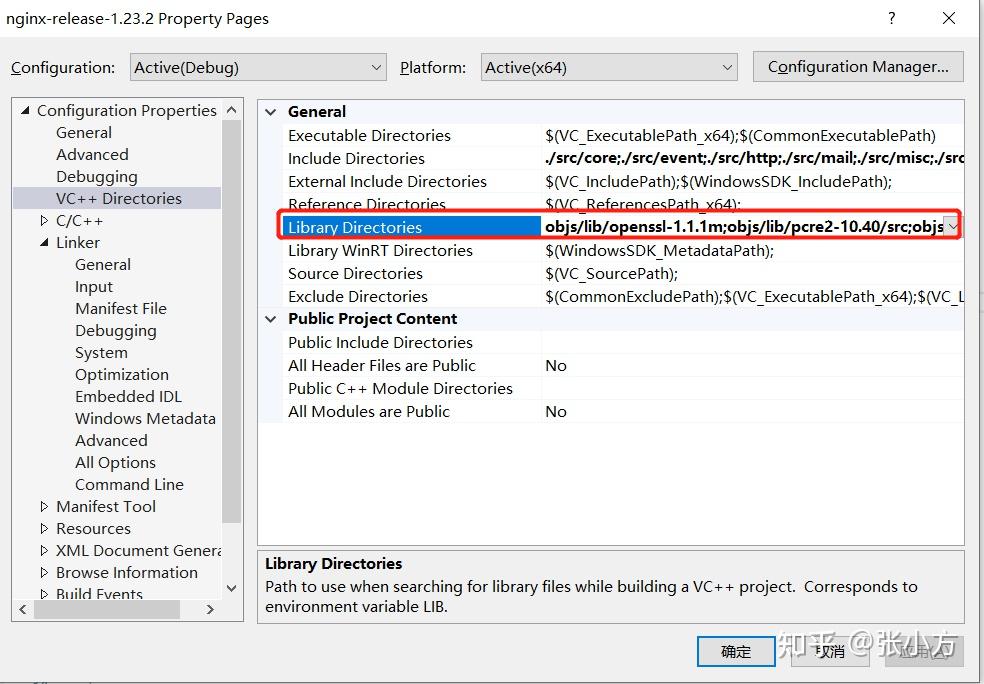The image size is (984, 684).
Task: Expand the Manifest Tool node
Action: click(x=43, y=506)
